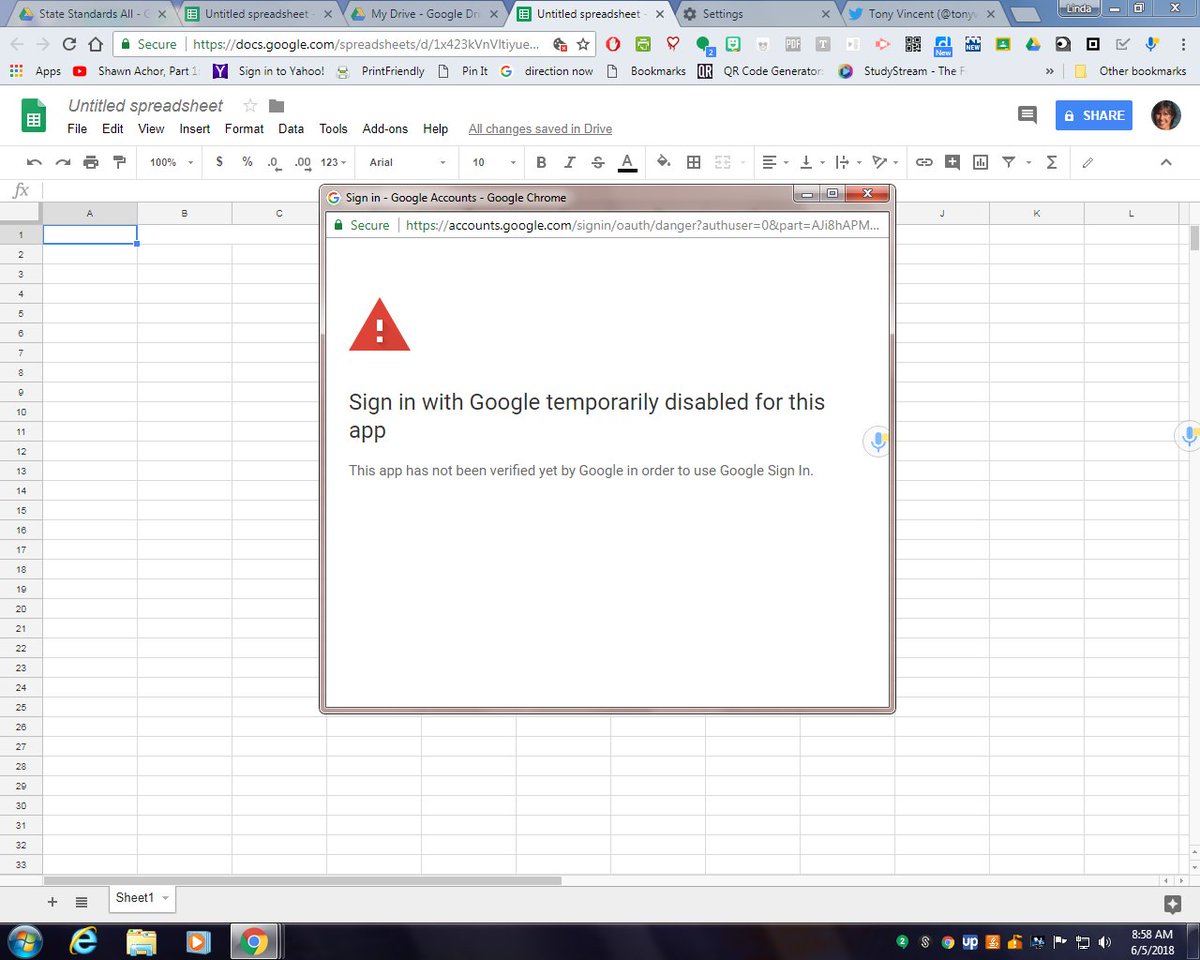1200x960 pixels.
Task: Open the font size 10 dropdown
Action: click(x=494, y=162)
